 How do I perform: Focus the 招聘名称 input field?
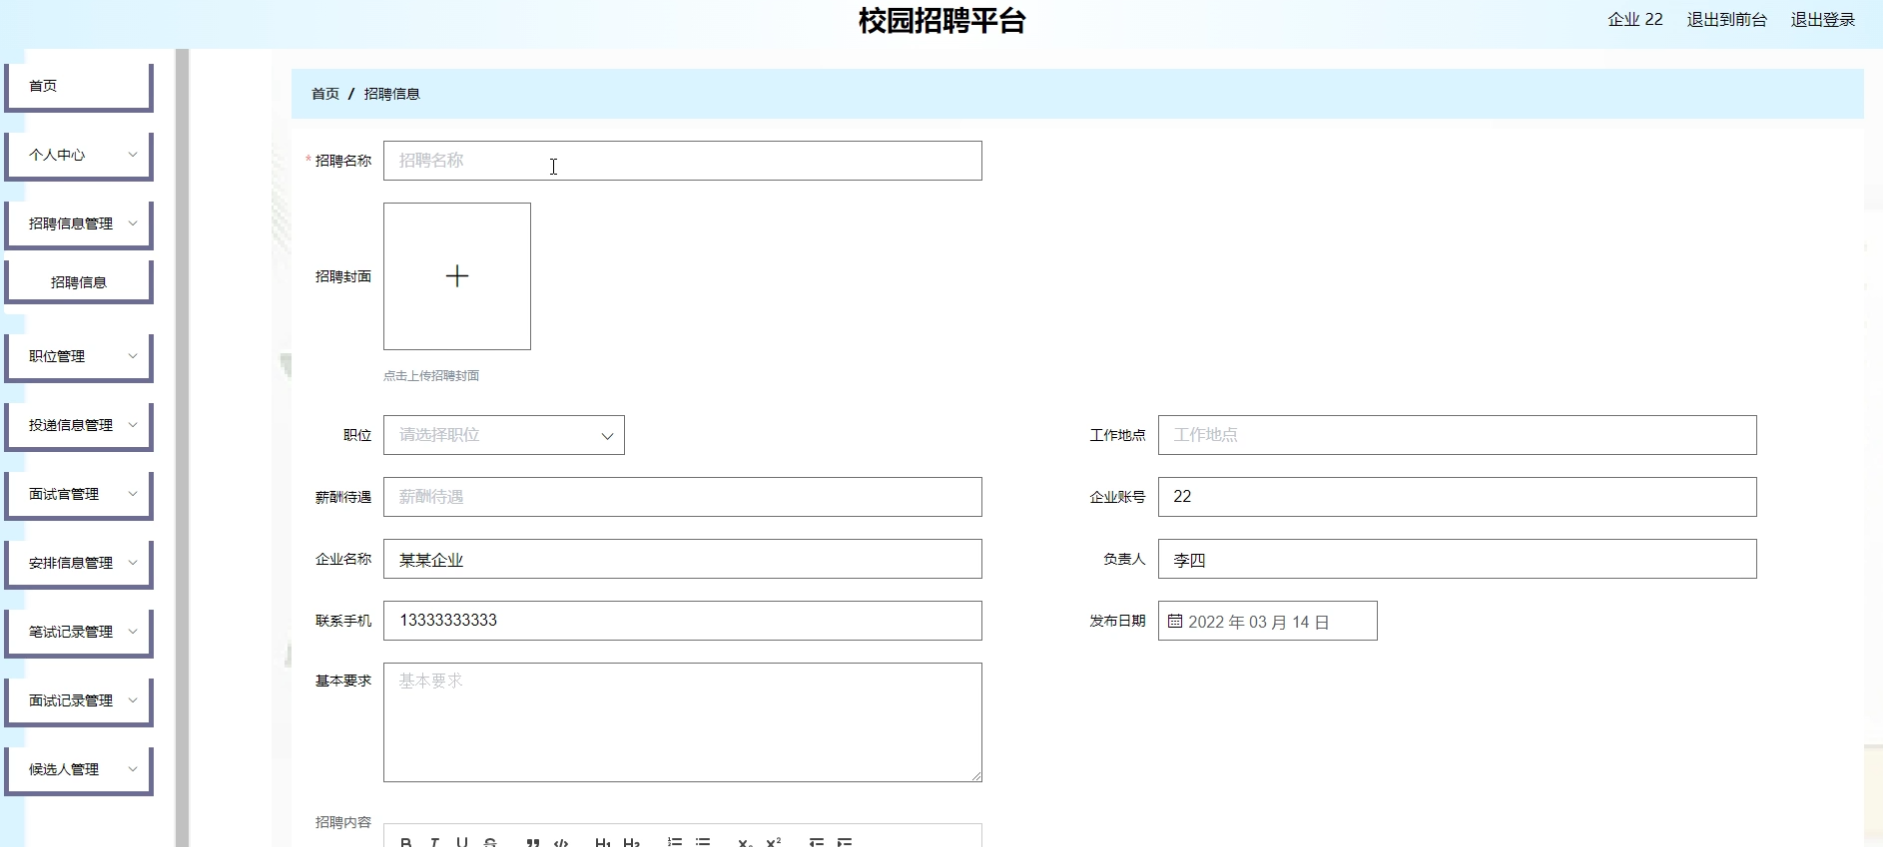[683, 161]
